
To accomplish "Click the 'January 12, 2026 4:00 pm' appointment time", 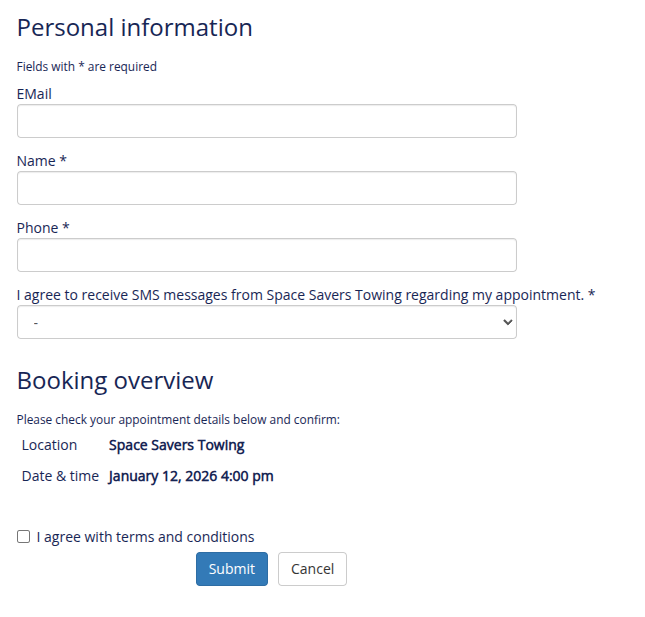I will point(190,476).
